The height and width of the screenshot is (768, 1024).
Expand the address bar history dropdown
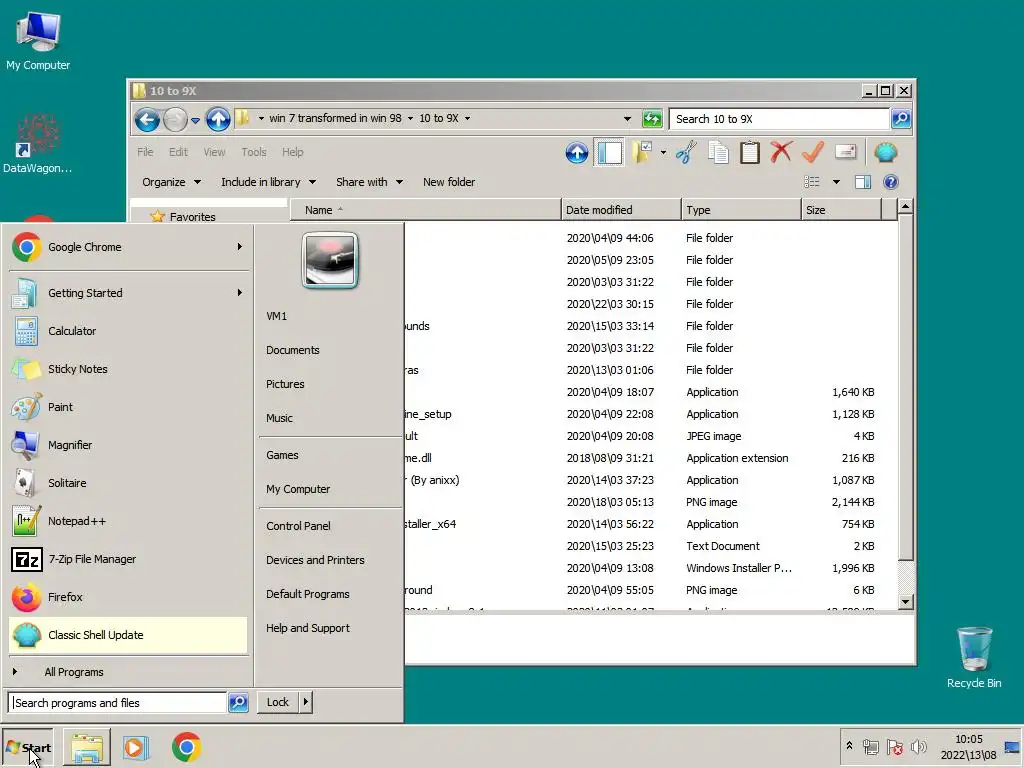click(627, 119)
